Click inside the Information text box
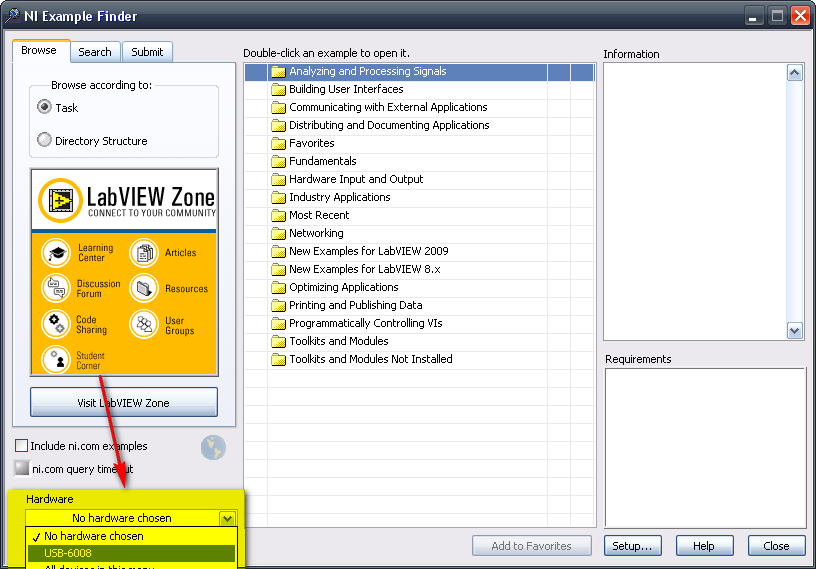 (x=695, y=201)
